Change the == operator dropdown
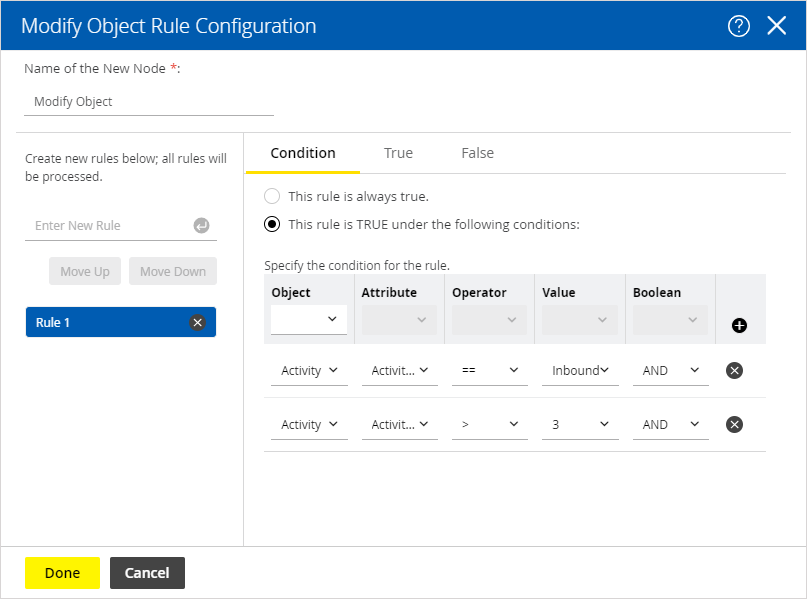Screen dimensions: 807x599 489,371
